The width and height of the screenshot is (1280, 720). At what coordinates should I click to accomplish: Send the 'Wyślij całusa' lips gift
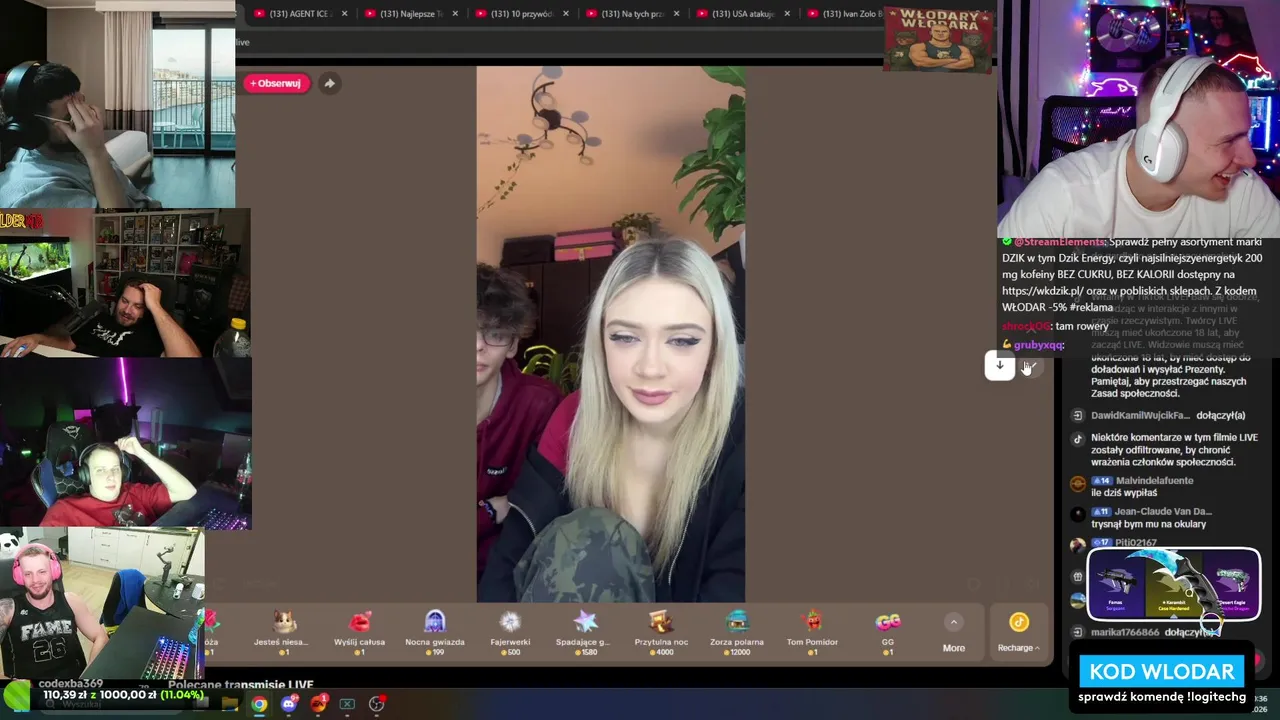[x=360, y=632]
